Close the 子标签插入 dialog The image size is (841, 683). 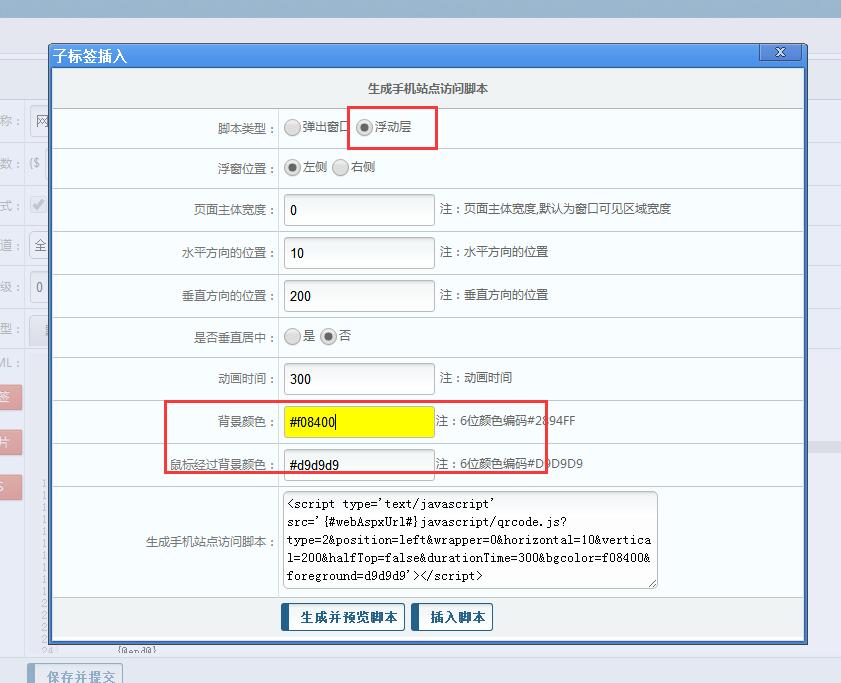click(x=780, y=53)
